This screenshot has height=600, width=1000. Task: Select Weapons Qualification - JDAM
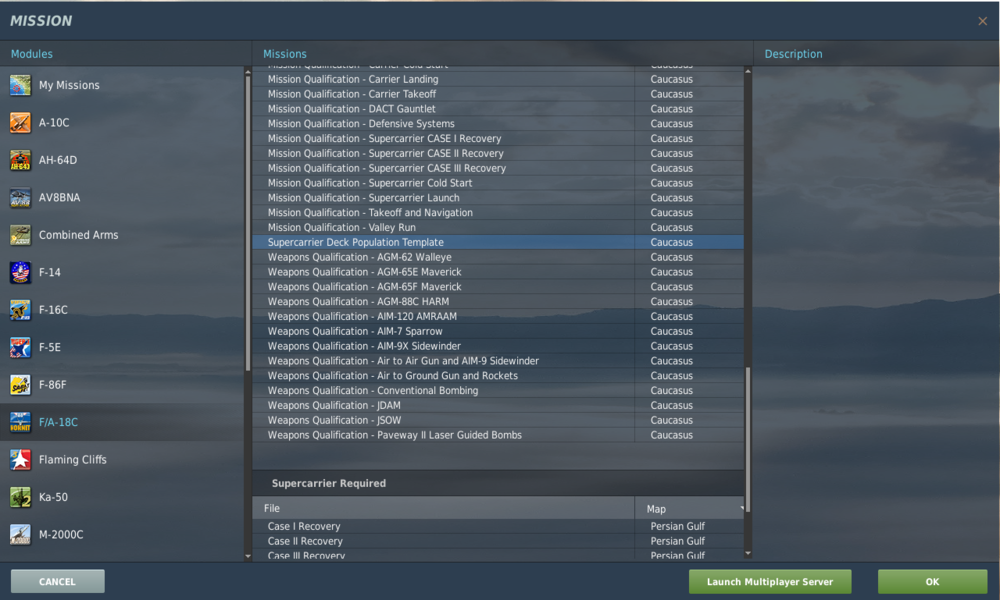(x=497, y=406)
